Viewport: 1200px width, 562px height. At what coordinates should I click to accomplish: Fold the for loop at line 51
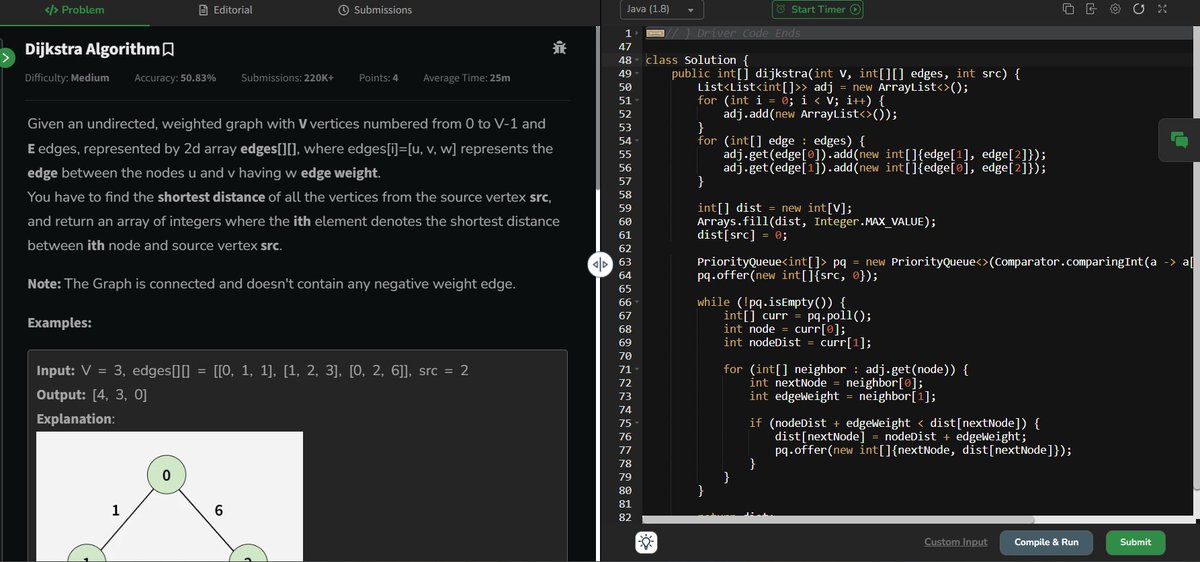point(638,101)
